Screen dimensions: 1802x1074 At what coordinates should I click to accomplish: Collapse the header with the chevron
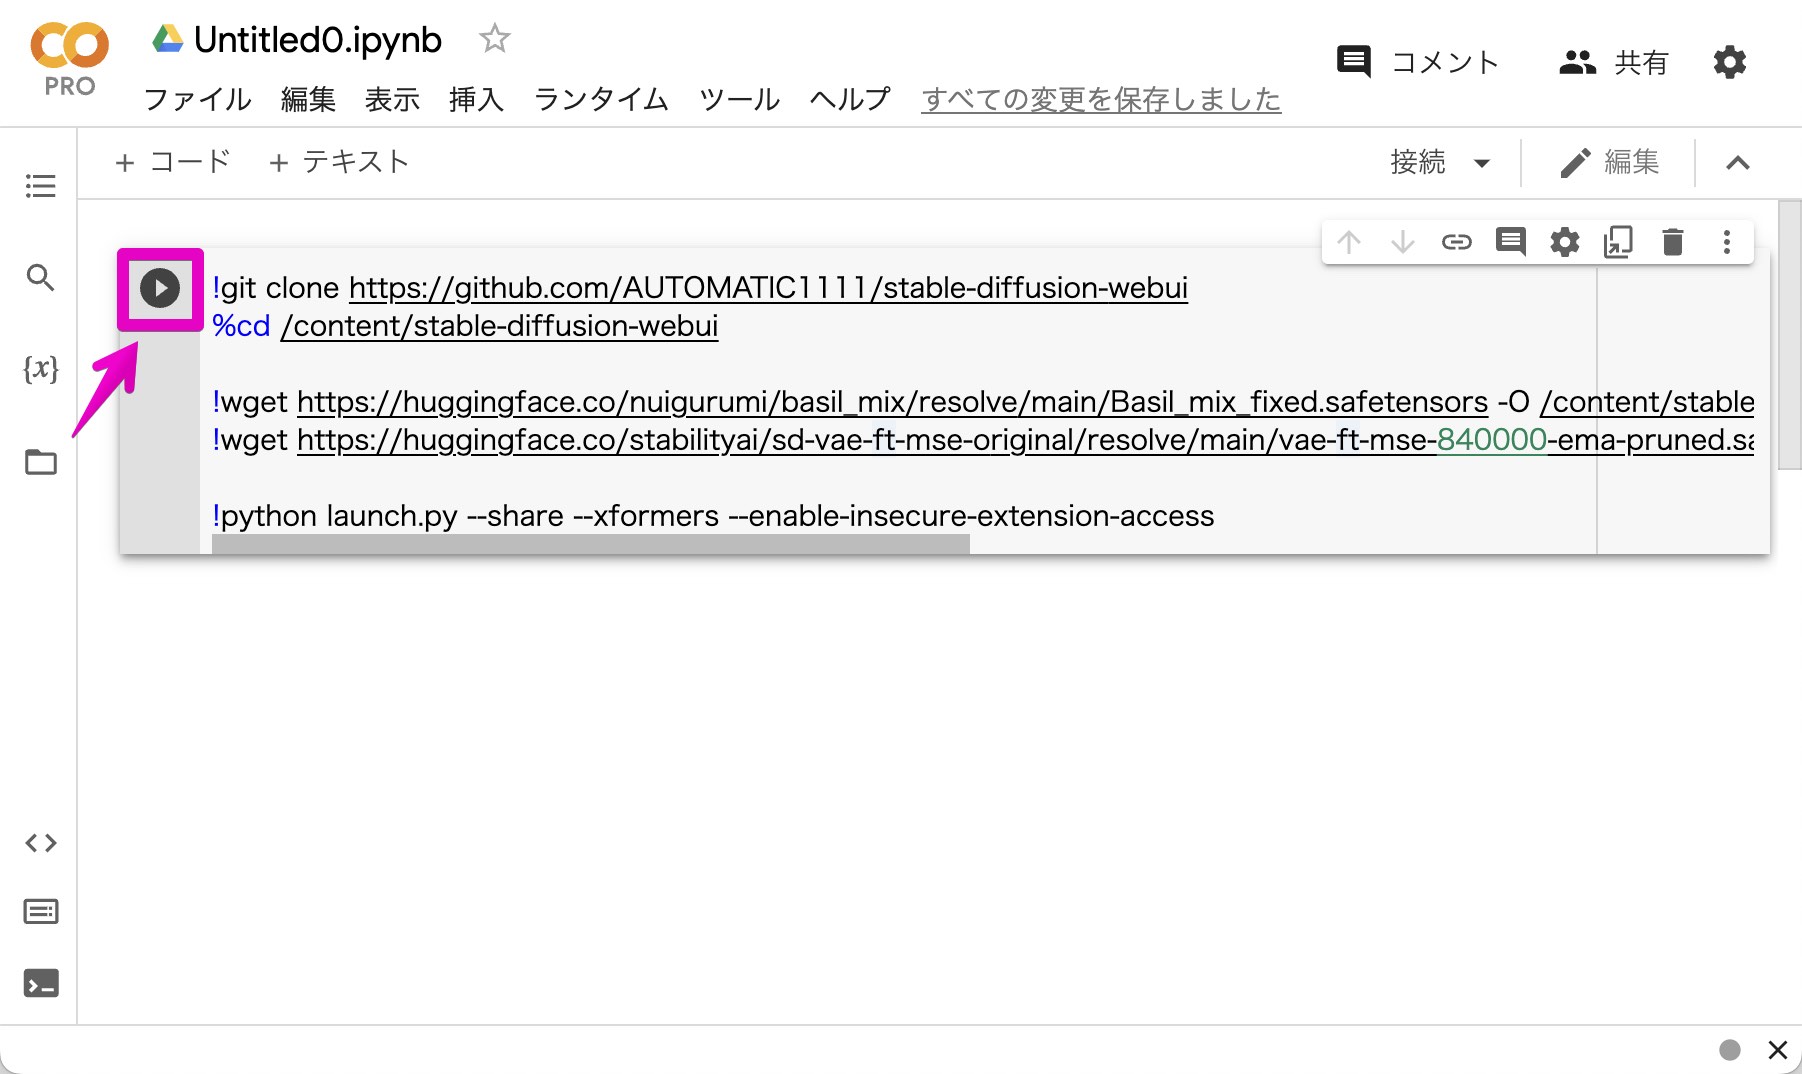1737,163
